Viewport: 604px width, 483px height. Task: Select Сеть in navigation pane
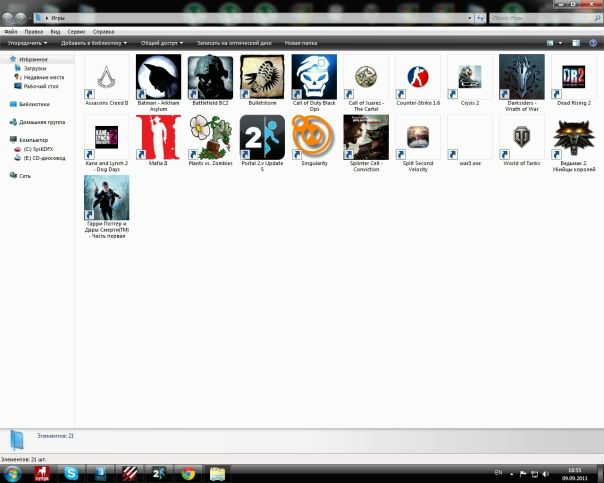(25, 176)
